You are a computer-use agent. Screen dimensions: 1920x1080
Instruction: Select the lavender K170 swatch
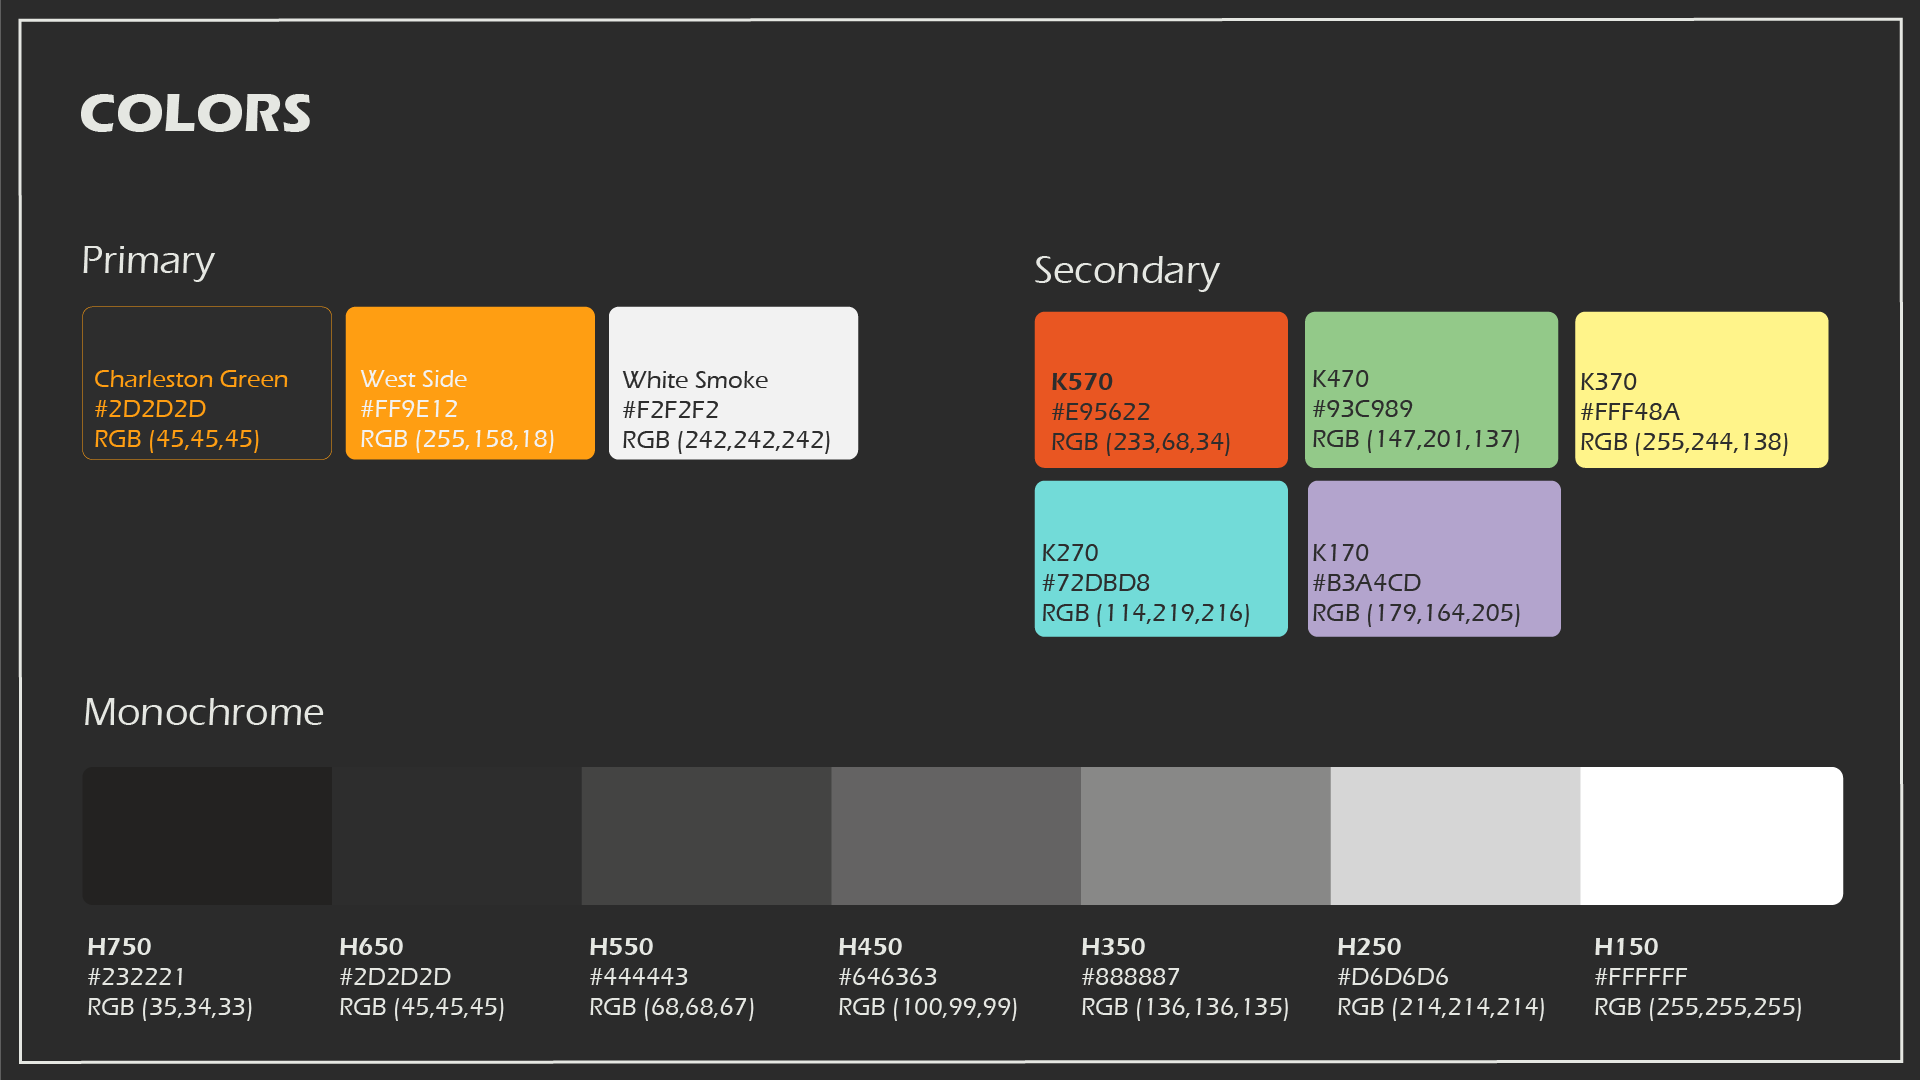[1433, 558]
